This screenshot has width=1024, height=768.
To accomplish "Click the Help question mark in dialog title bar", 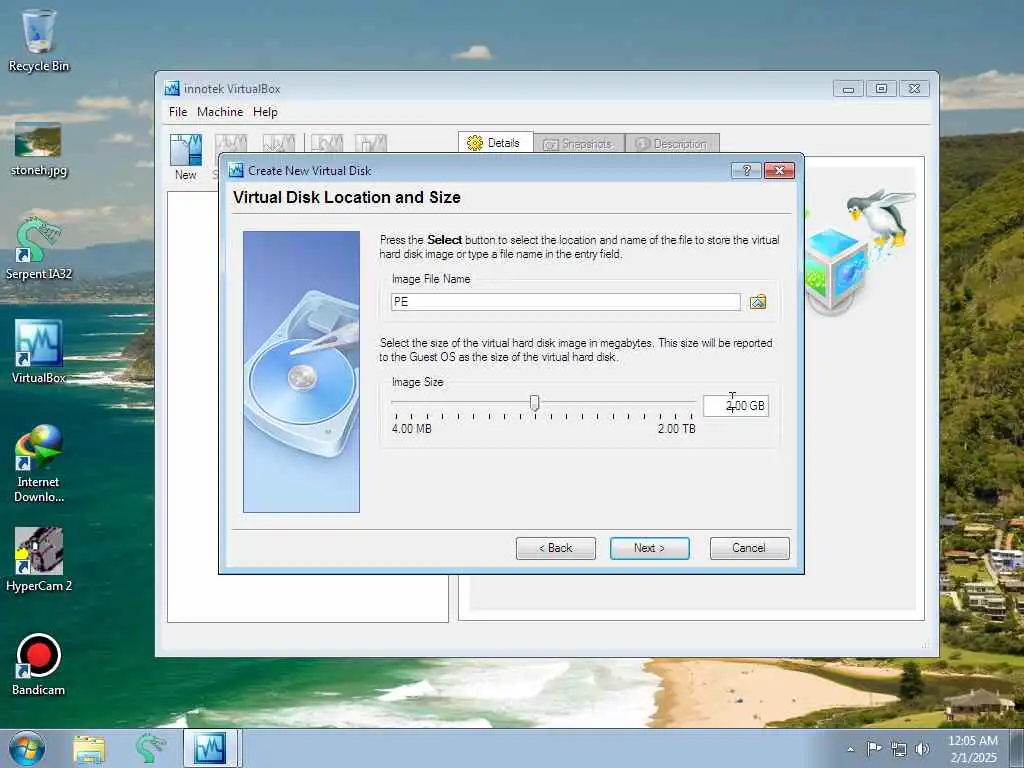I will (746, 170).
